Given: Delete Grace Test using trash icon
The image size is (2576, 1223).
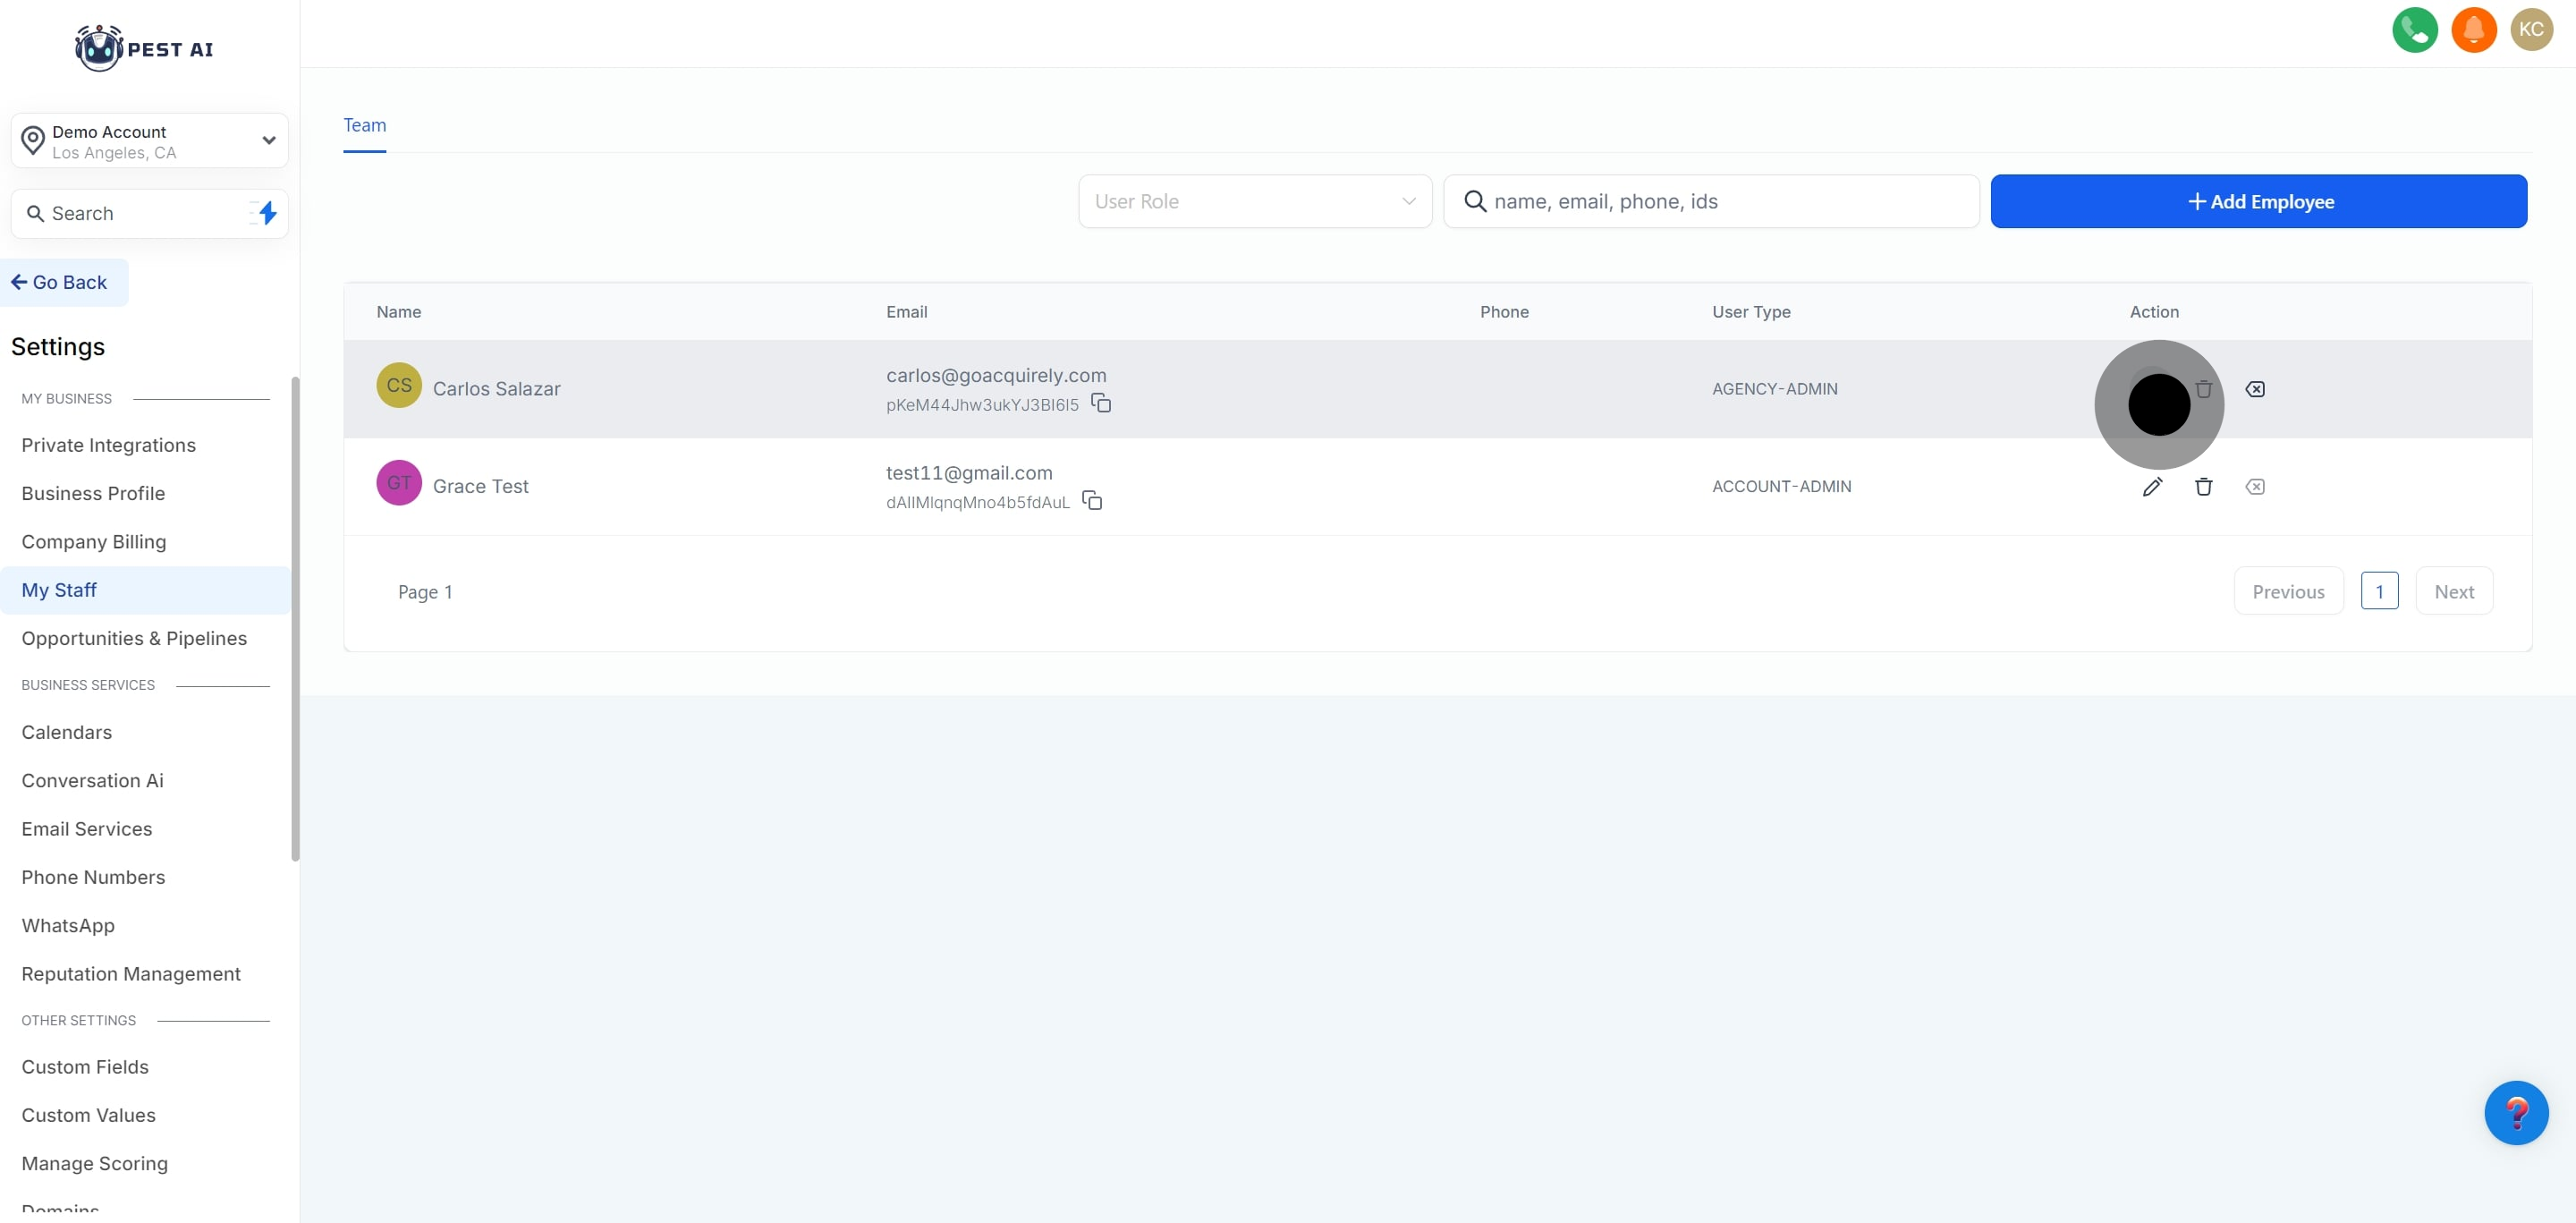Looking at the screenshot, I should point(2203,487).
